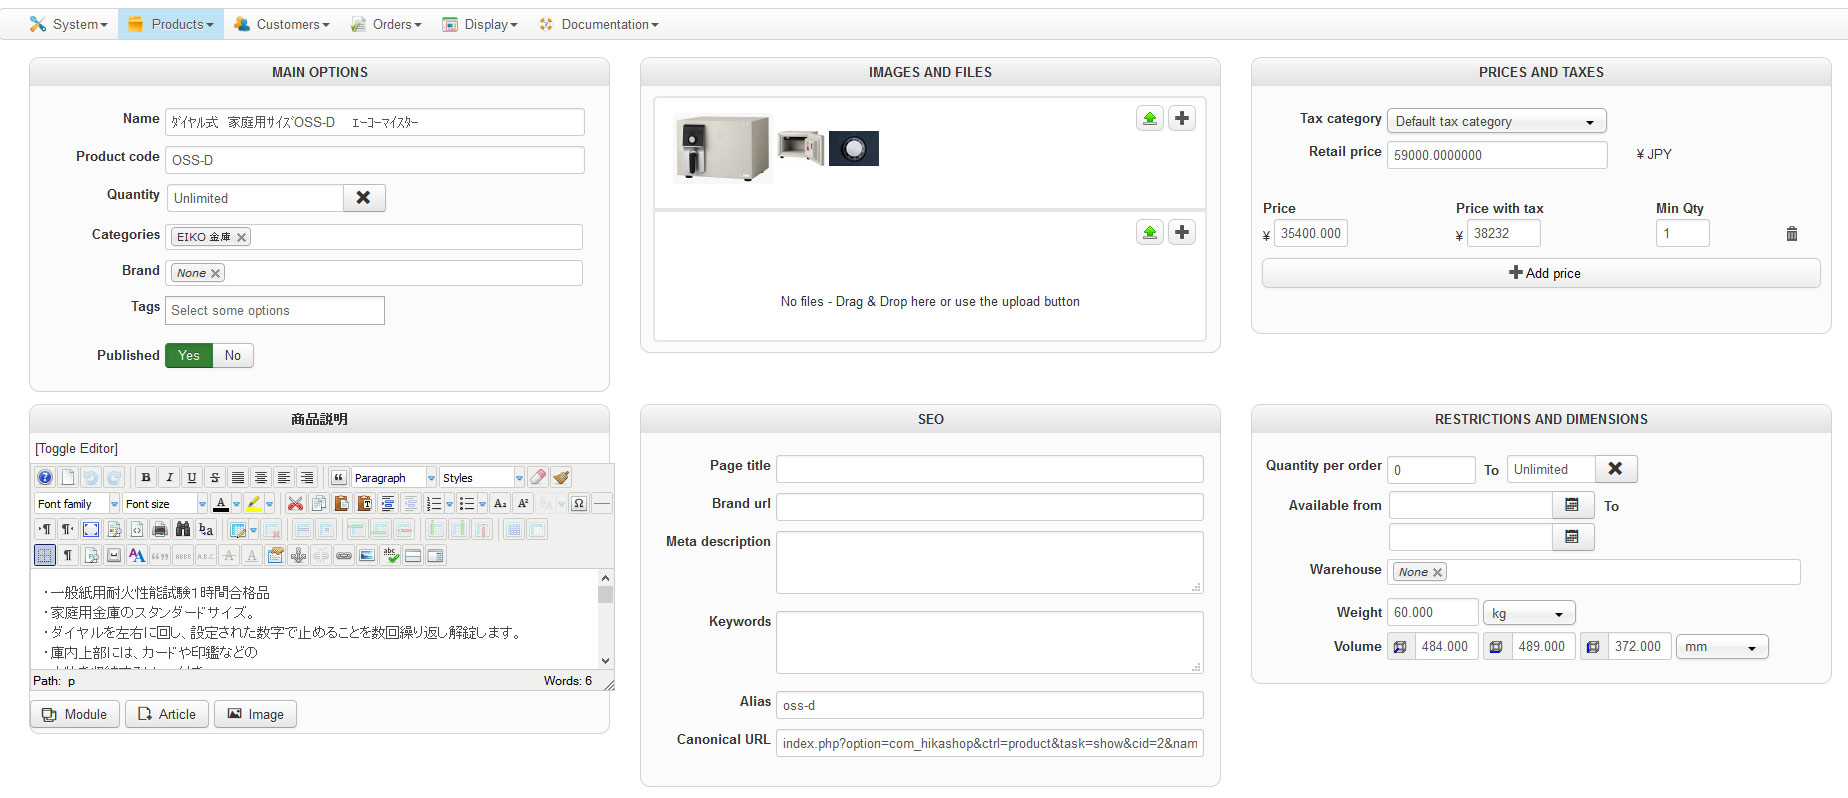Open find with the binoculars icon
The height and width of the screenshot is (798, 1848).
pyautogui.click(x=183, y=530)
